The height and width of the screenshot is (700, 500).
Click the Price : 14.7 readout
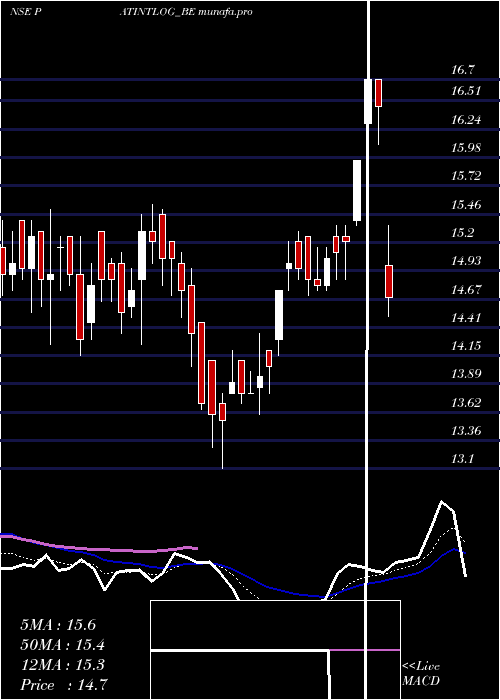(63, 685)
